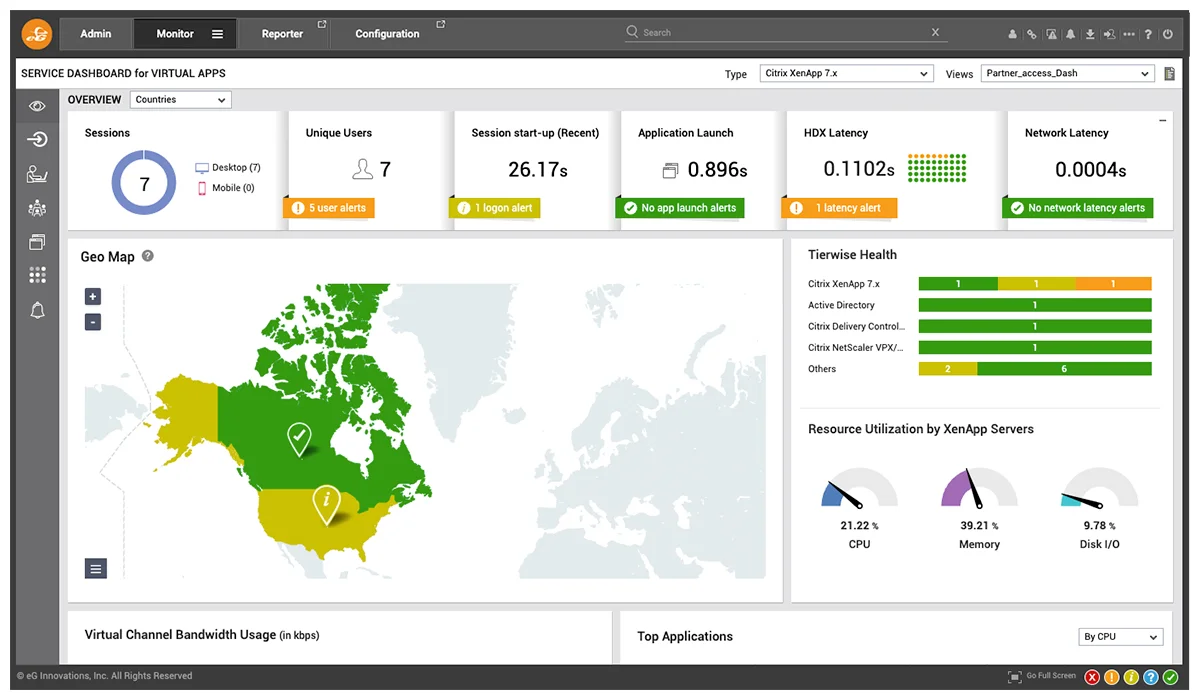Click the 1 latency alert badge
The image size is (1200, 700).
pyautogui.click(x=840, y=208)
